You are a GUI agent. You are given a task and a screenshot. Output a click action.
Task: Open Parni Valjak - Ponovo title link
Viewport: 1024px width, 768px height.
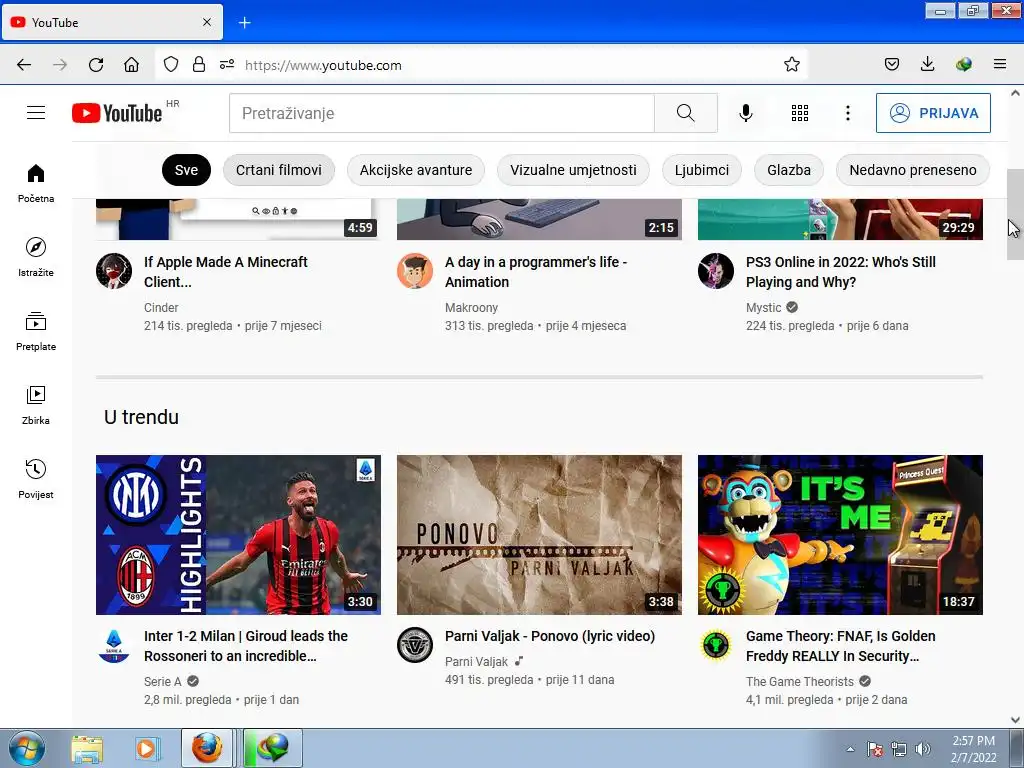tap(550, 636)
